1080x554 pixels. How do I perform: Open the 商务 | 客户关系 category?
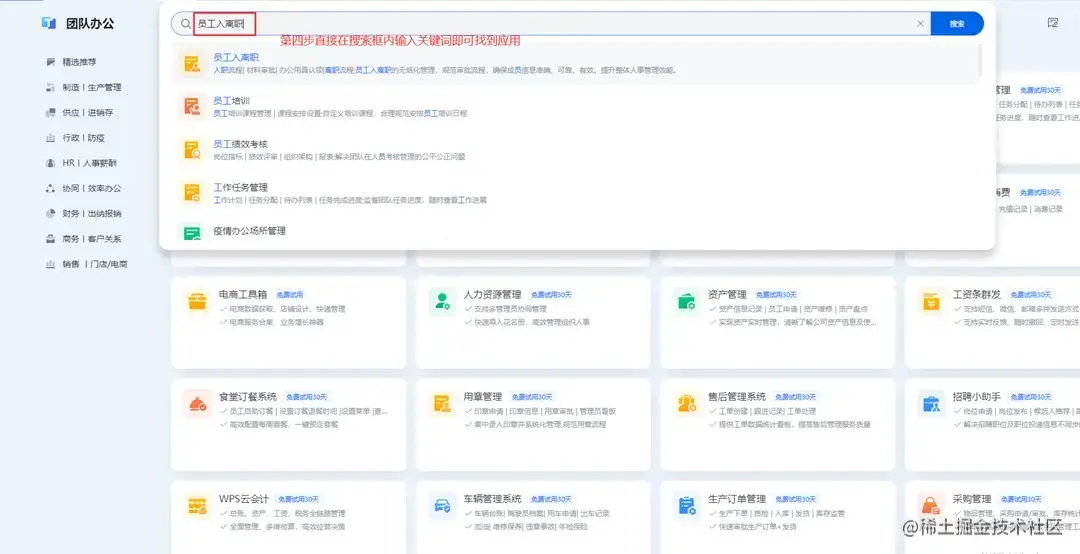(x=92, y=239)
